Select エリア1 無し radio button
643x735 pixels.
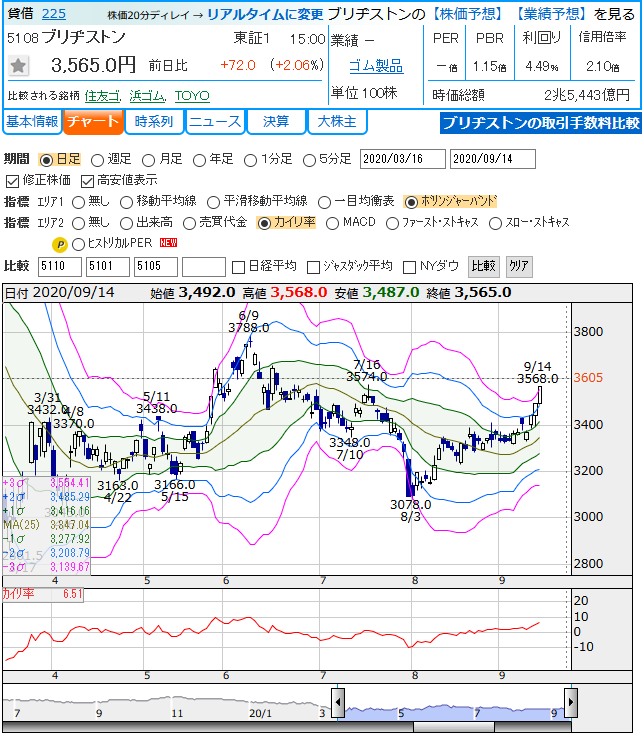click(x=78, y=202)
